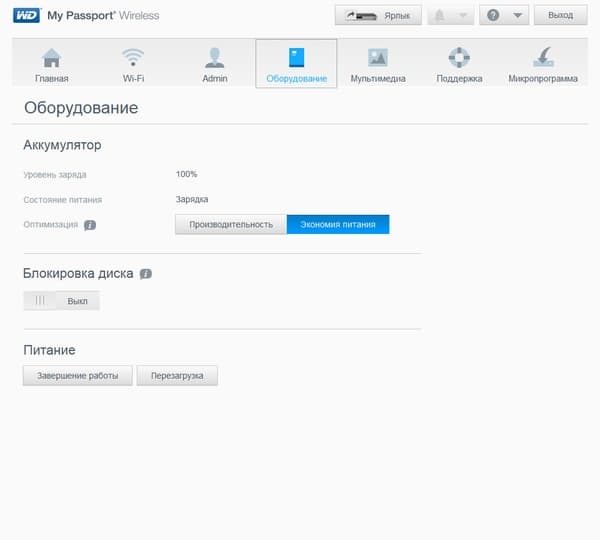Viewport: 600px width, 540px height.
Task: Select Производительность optimization mode
Action: [x=231, y=225]
